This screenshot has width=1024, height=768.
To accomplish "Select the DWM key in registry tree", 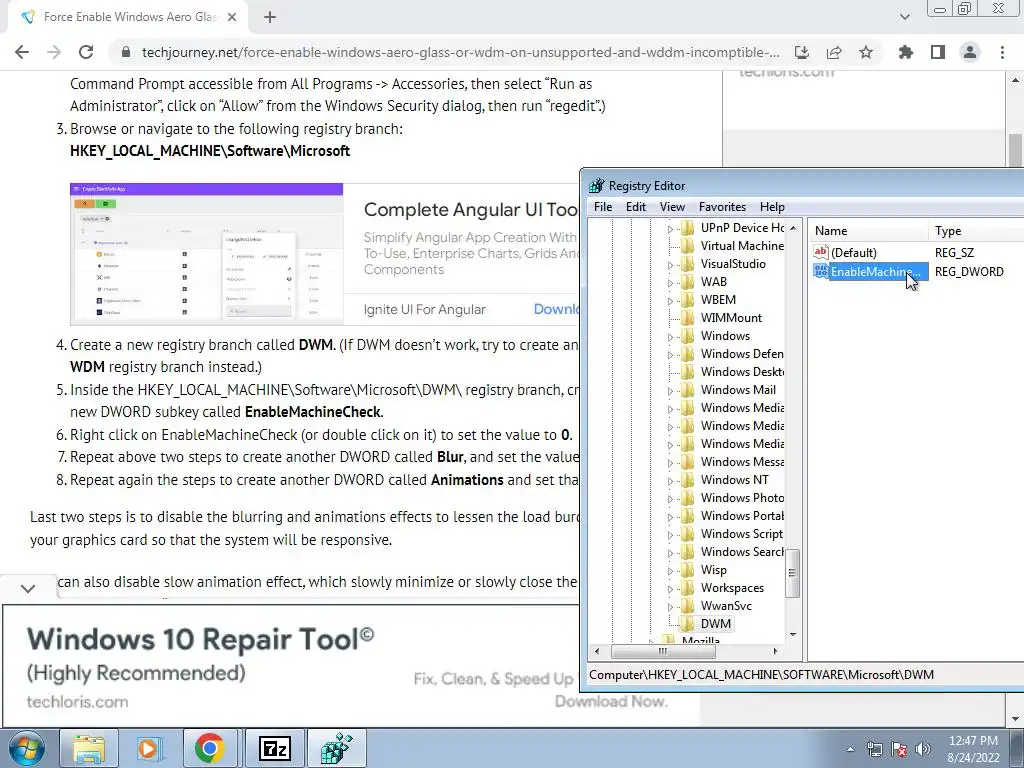I will tap(715, 624).
